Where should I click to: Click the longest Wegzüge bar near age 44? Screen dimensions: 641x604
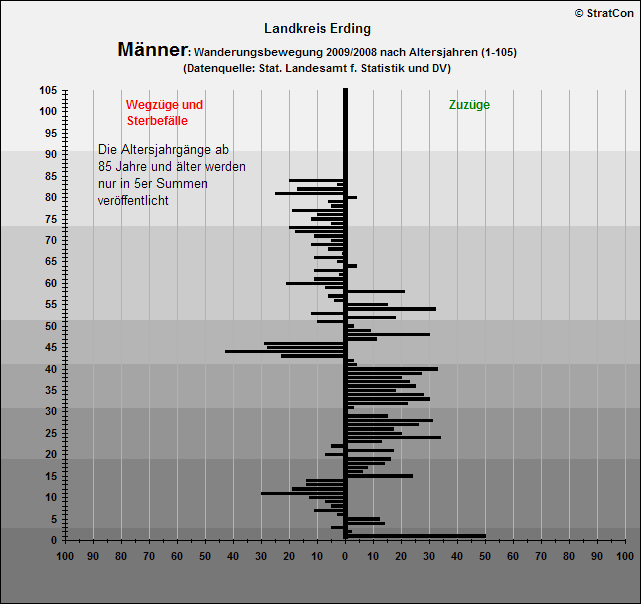point(284,351)
